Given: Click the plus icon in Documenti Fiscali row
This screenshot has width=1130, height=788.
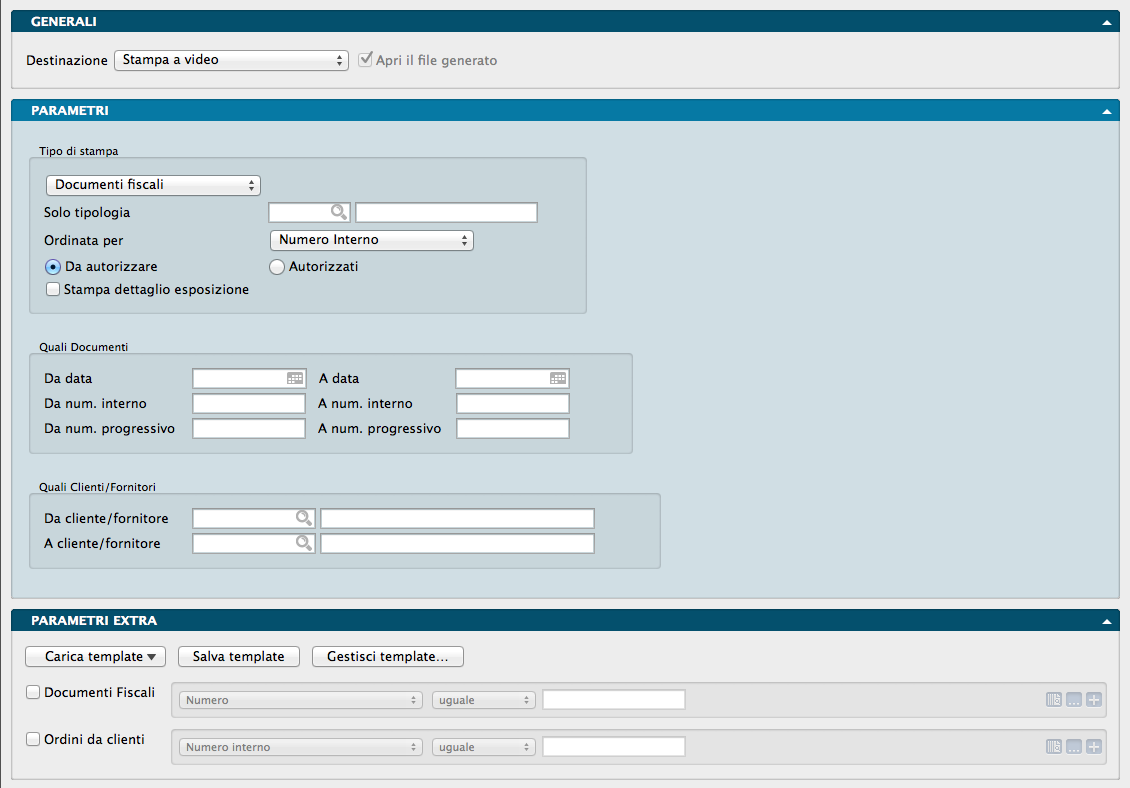Looking at the screenshot, I should (x=1093, y=700).
